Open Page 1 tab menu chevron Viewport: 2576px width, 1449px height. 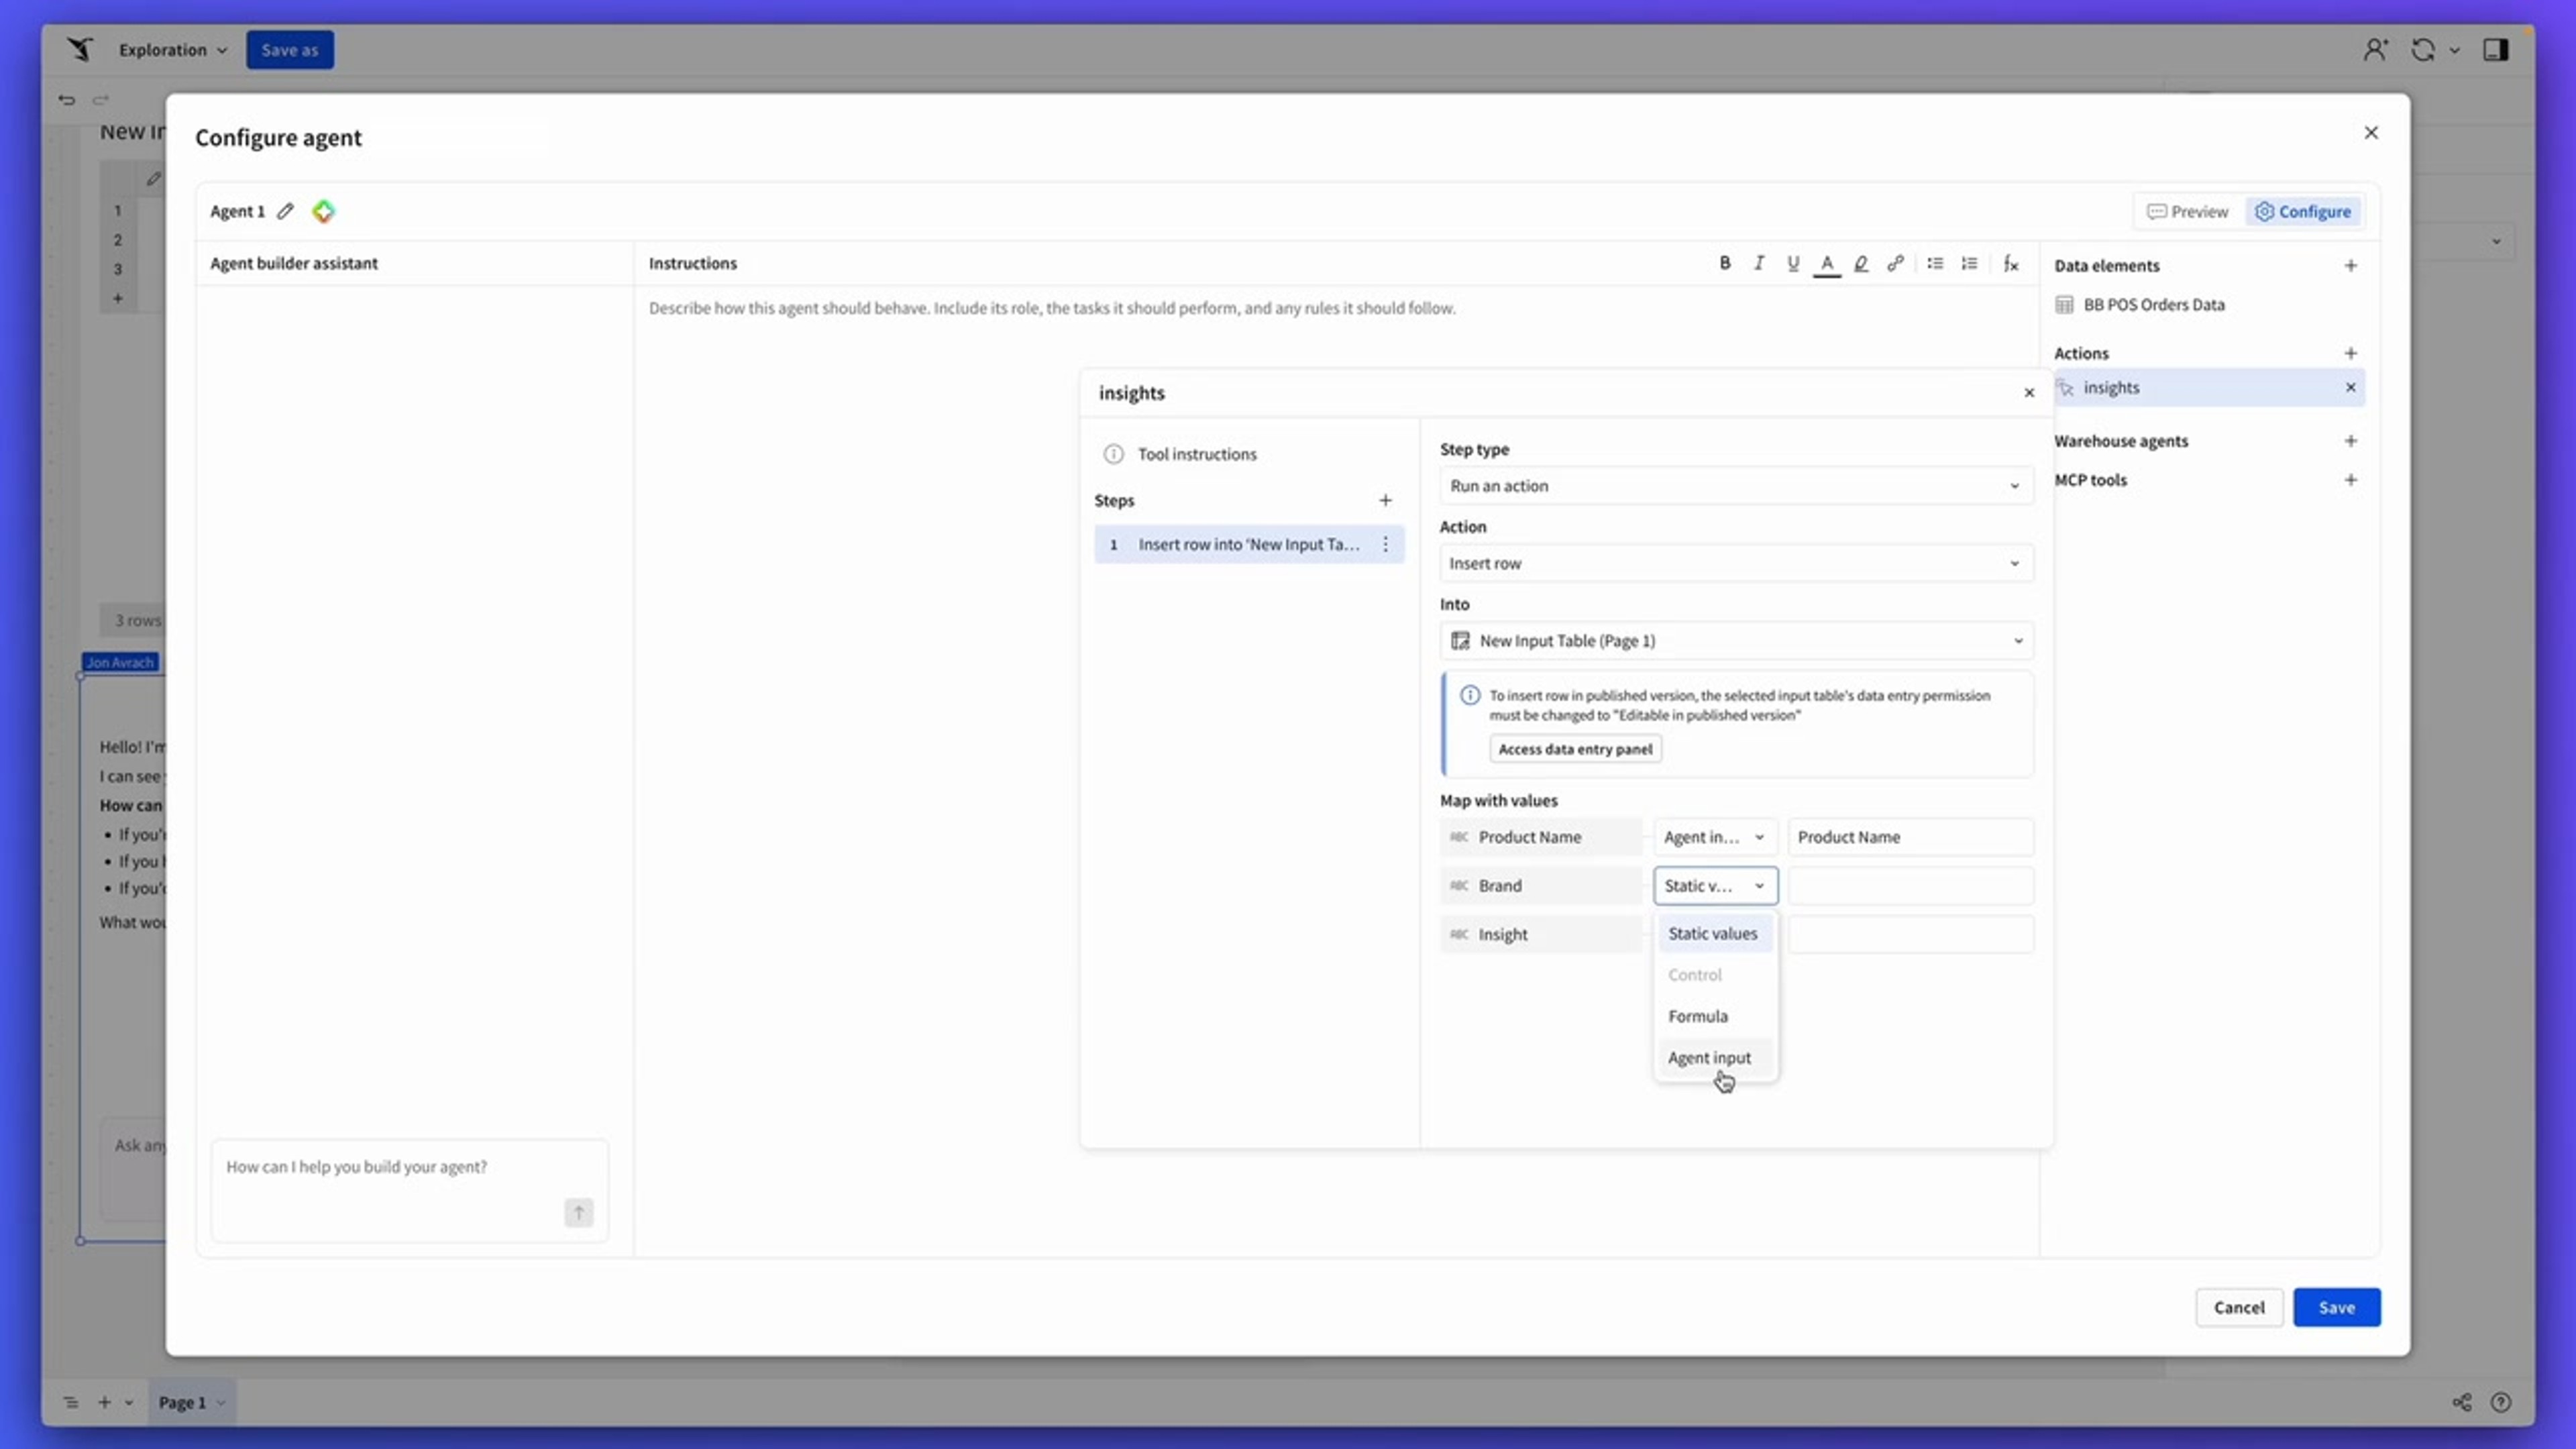click(x=221, y=1402)
